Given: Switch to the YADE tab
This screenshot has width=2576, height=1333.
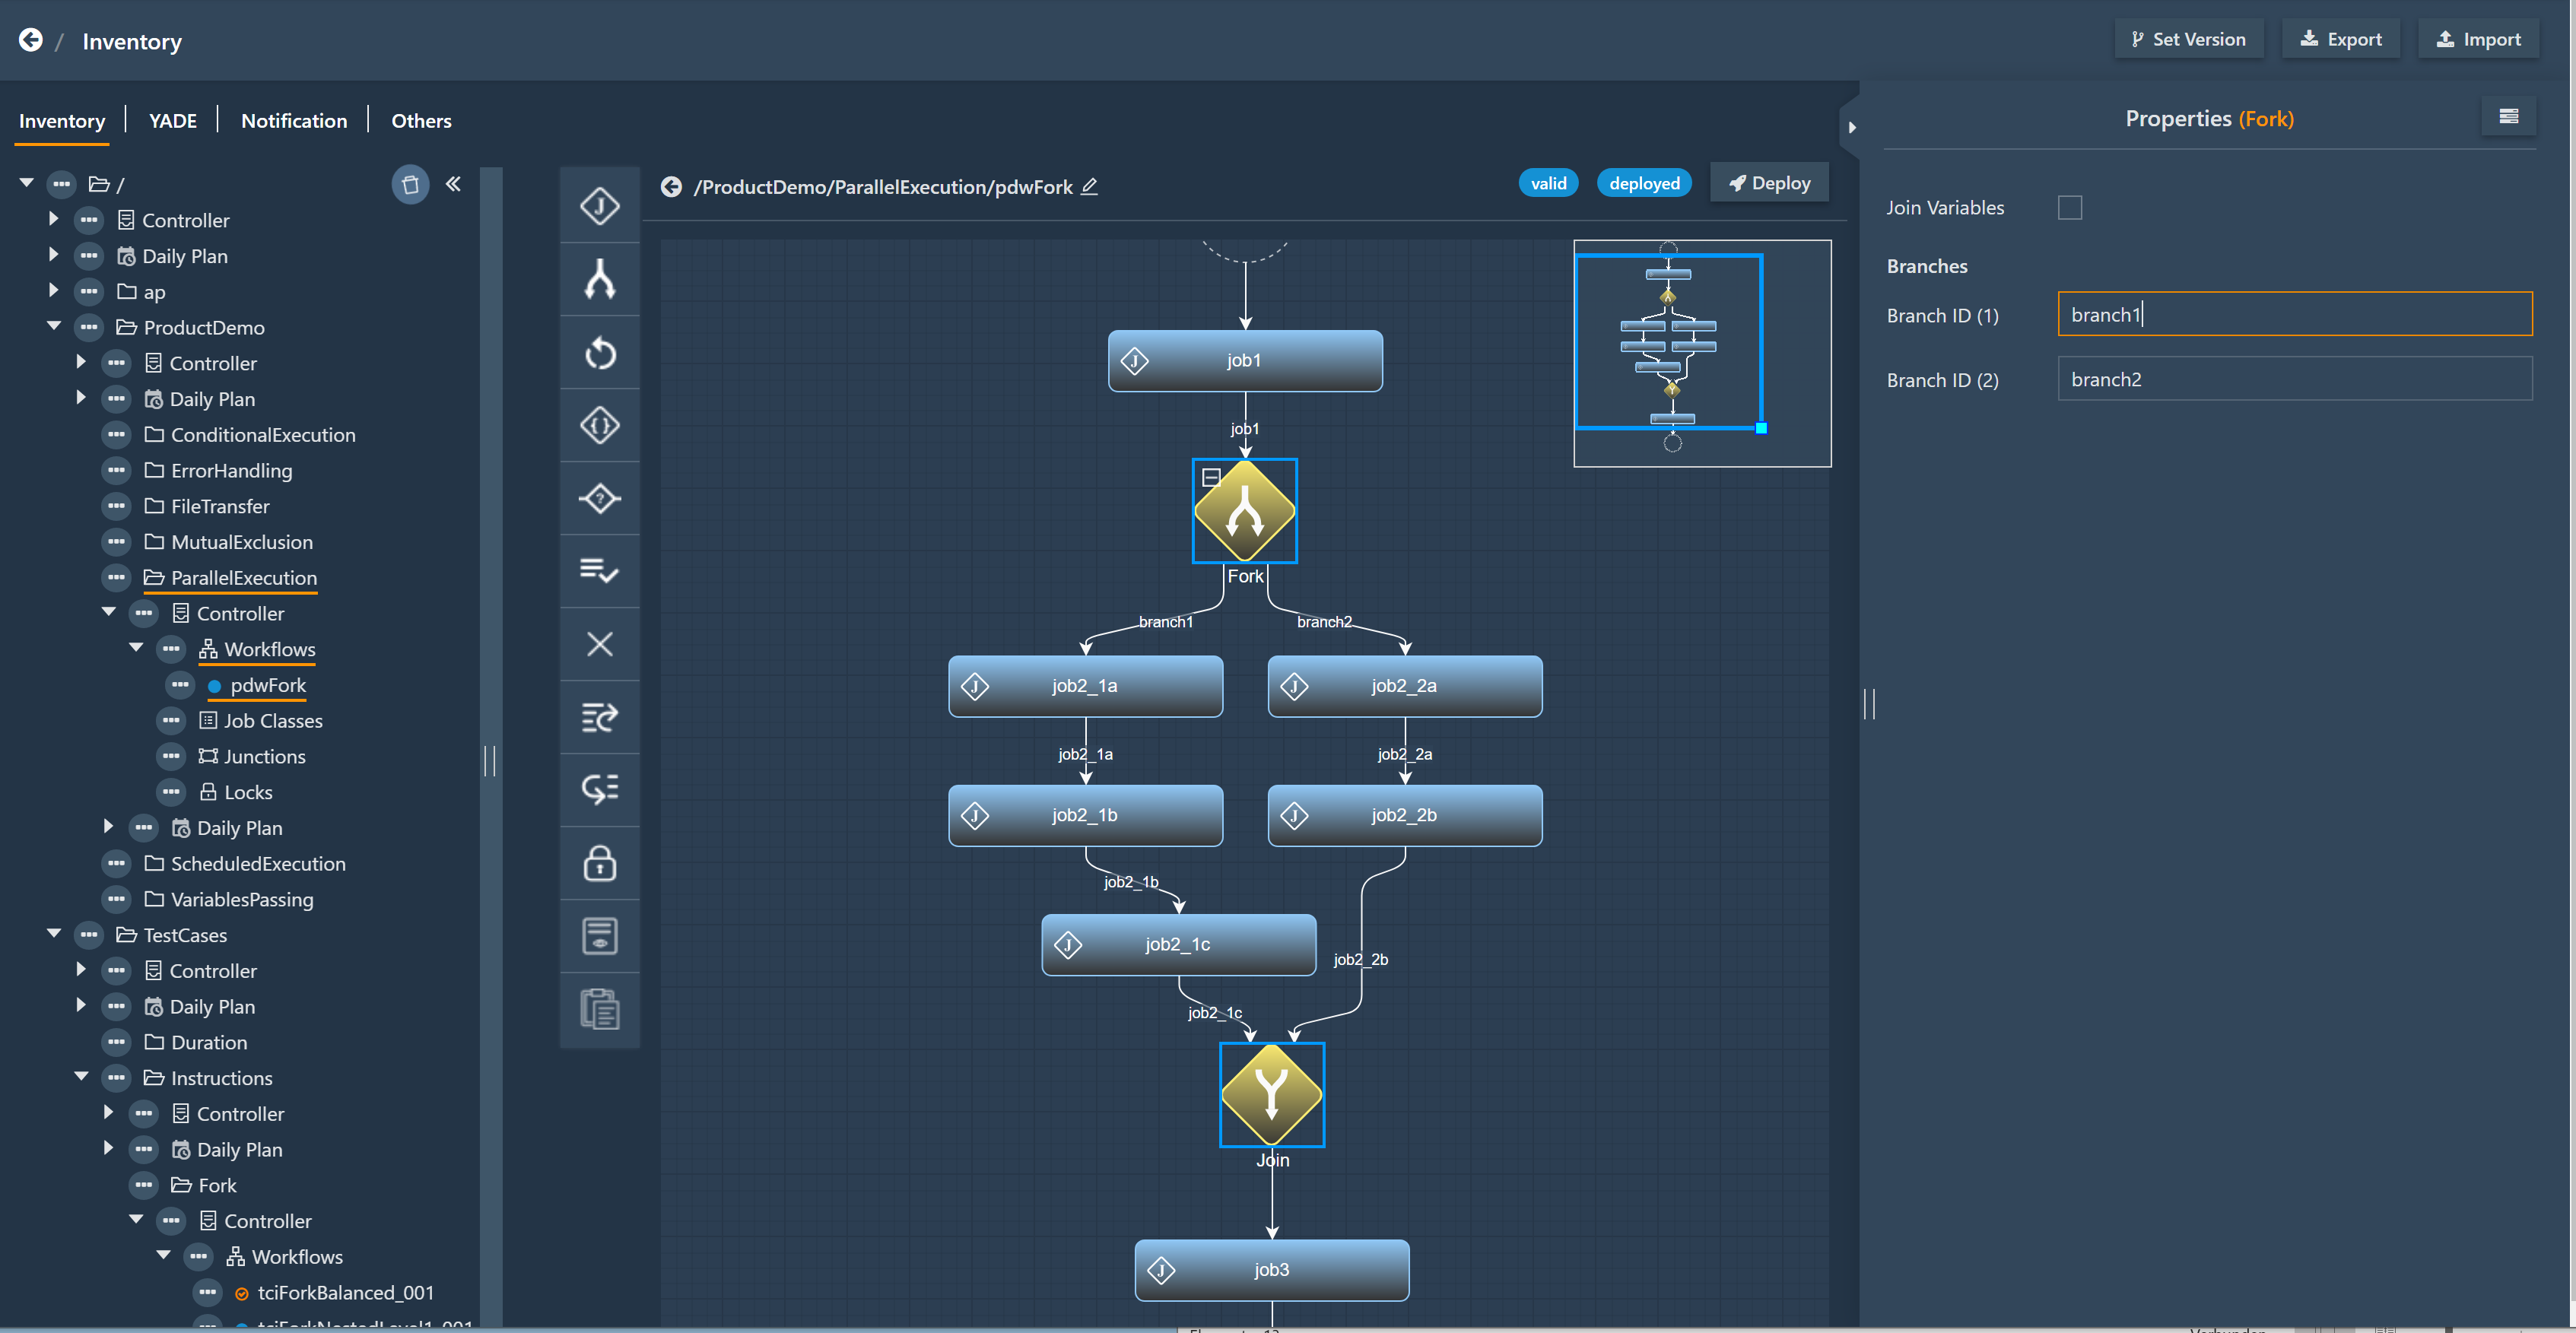Looking at the screenshot, I should coord(172,120).
